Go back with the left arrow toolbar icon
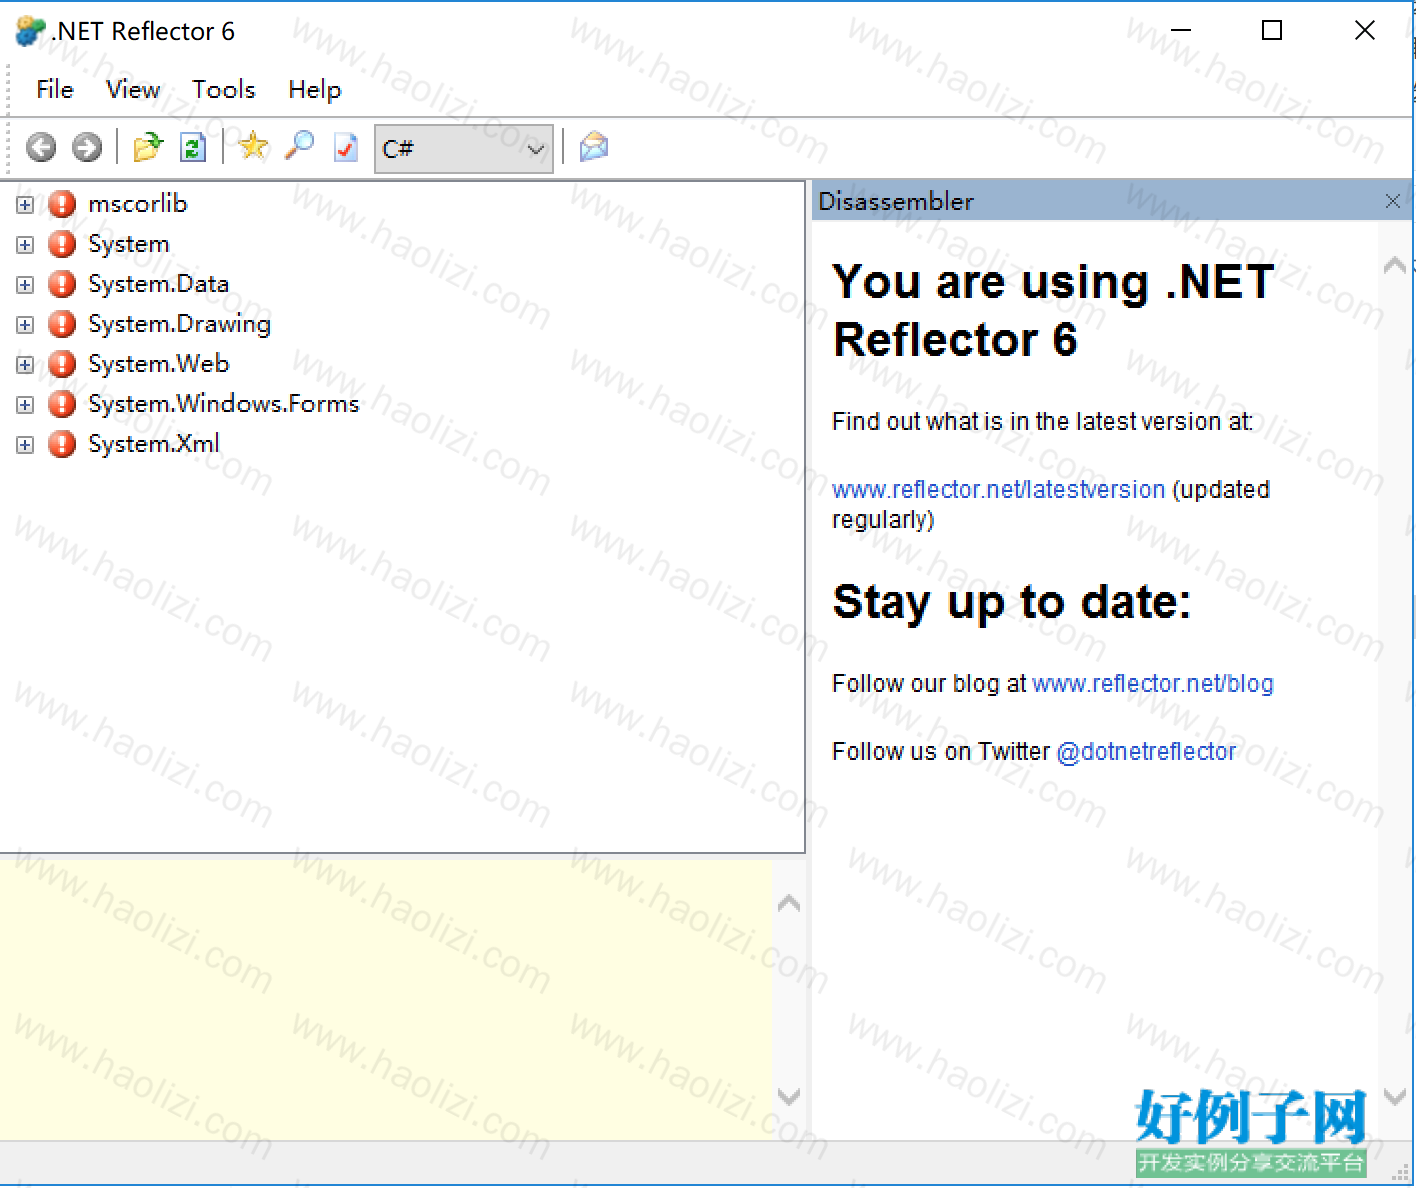The image size is (1416, 1188). pos(41,148)
